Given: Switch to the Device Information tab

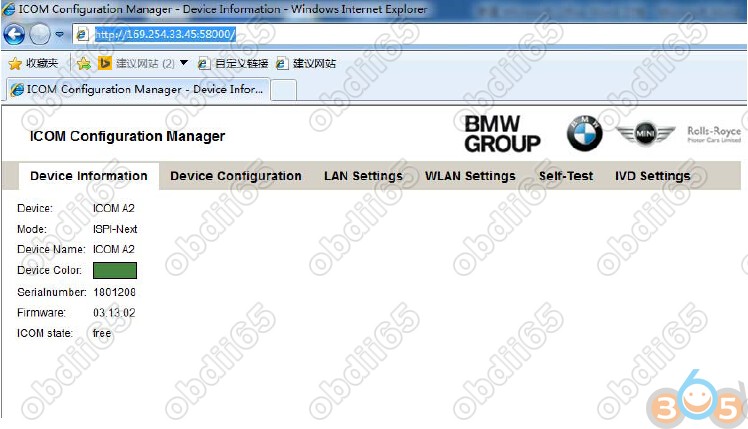Looking at the screenshot, I should [89, 176].
